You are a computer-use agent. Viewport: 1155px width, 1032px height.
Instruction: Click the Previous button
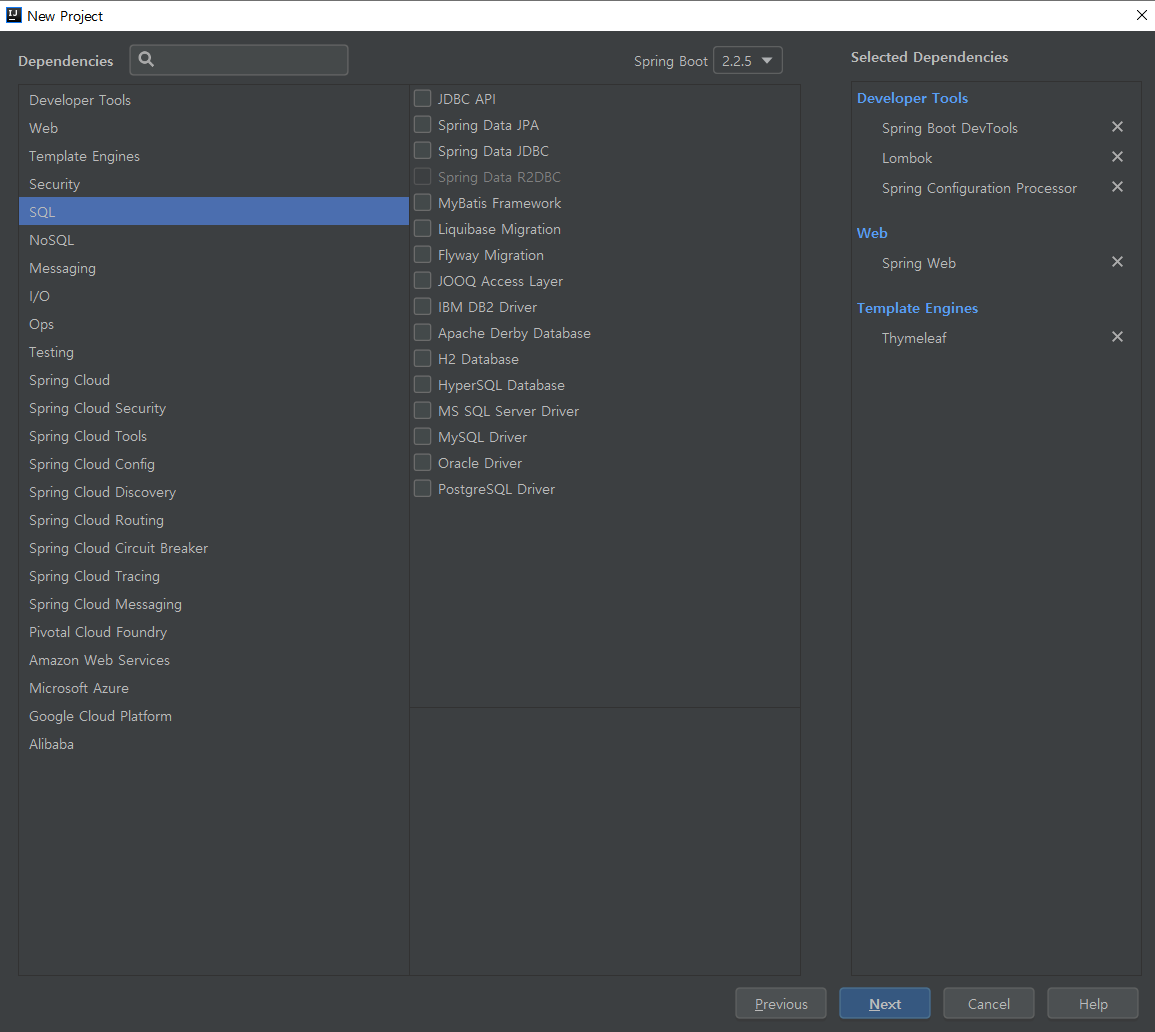[781, 1003]
